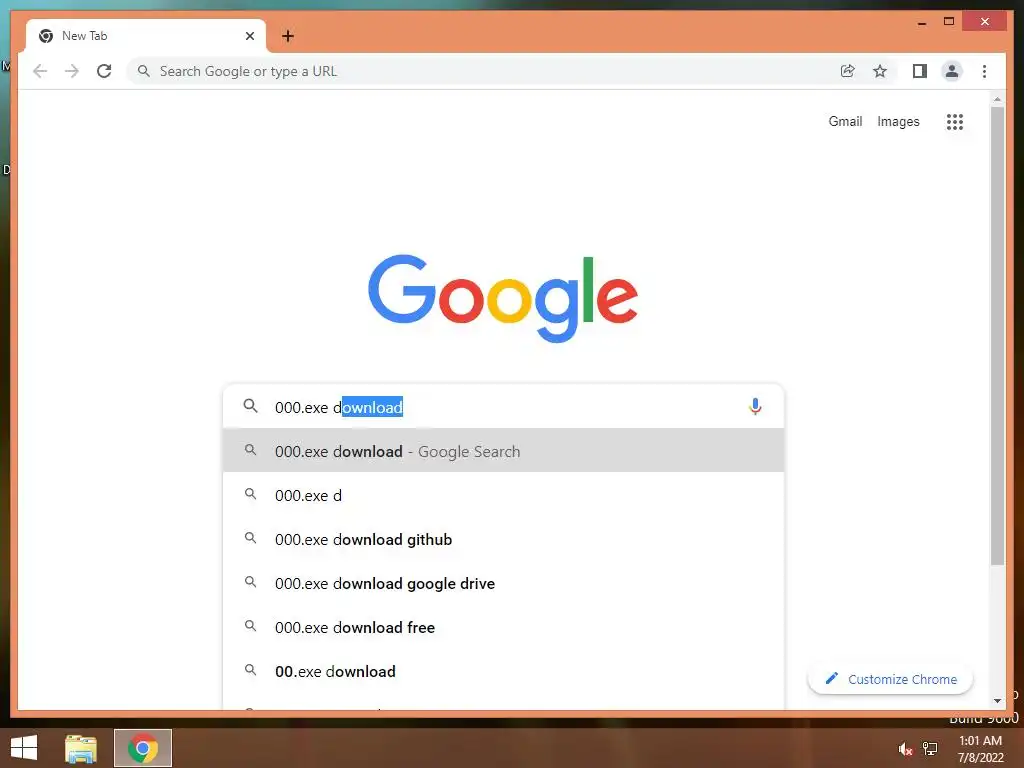Click the page vertical scrollbar

[x=997, y=336]
